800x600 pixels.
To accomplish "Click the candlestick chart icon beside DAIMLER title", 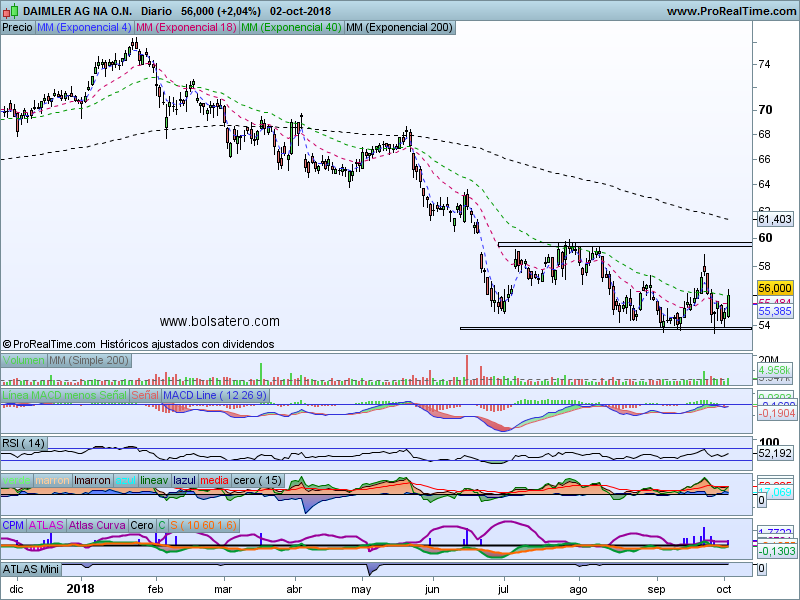I will pyautogui.click(x=10, y=11).
